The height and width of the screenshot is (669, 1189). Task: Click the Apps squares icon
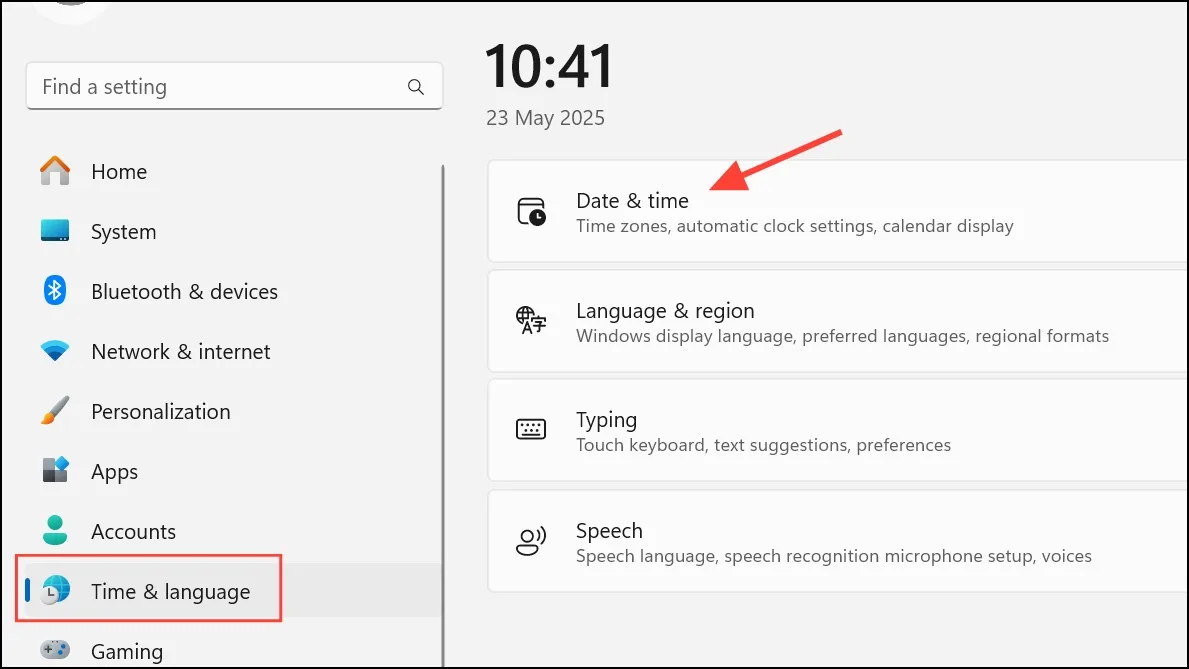[x=55, y=470]
